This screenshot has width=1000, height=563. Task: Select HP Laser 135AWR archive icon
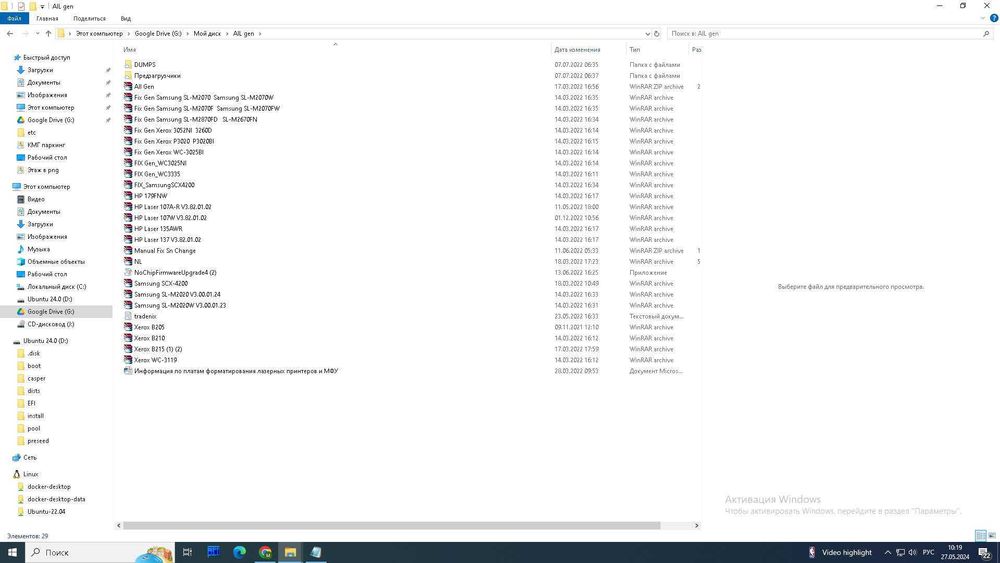coord(128,228)
